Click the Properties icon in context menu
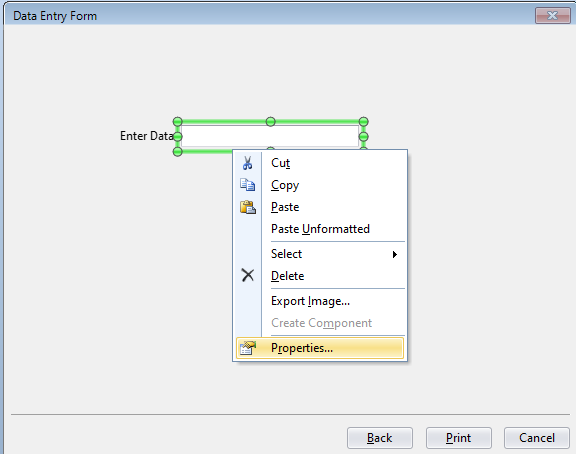 point(248,347)
